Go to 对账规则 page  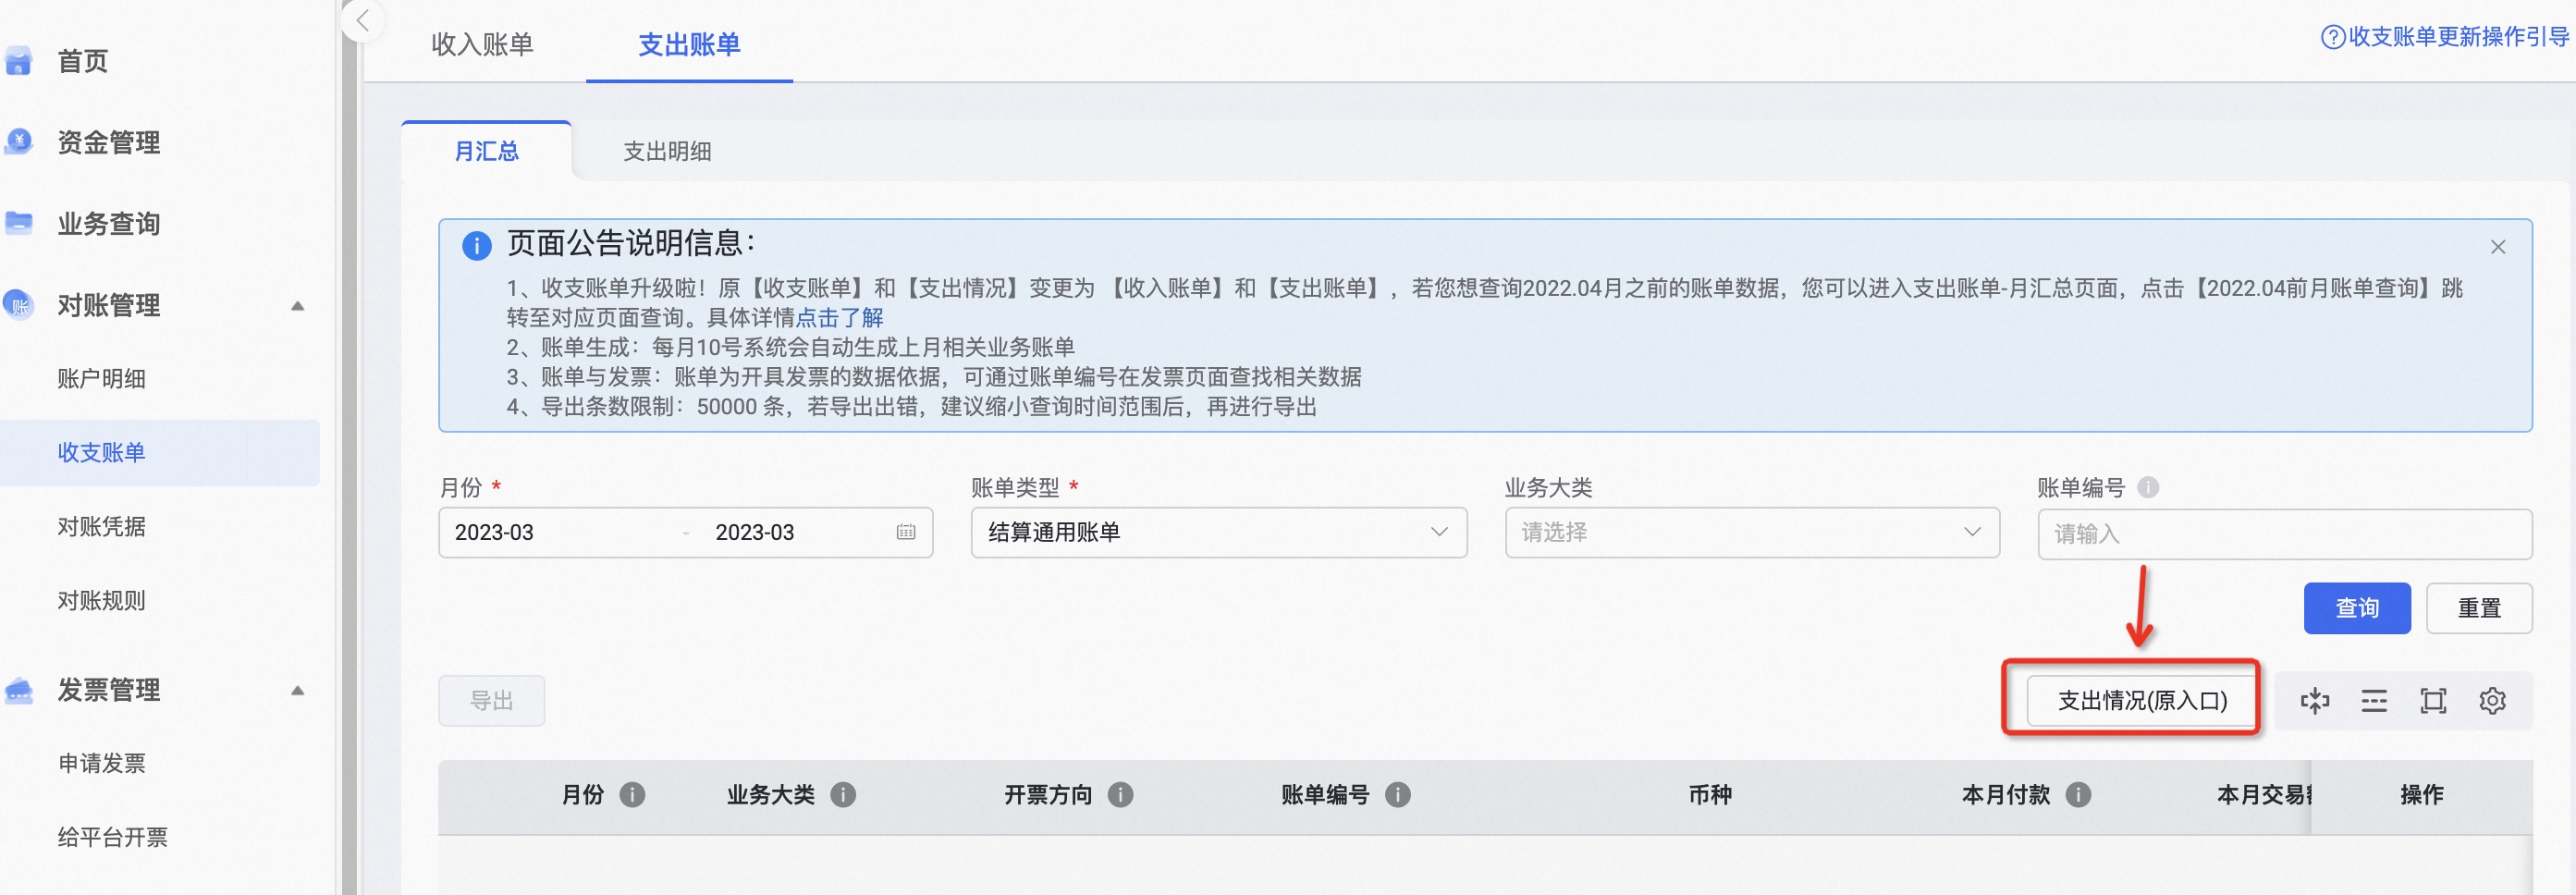[101, 600]
